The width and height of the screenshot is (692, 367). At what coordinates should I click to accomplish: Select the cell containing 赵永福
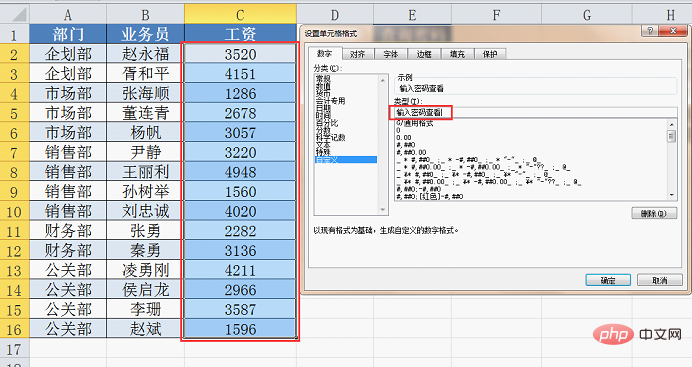point(145,54)
